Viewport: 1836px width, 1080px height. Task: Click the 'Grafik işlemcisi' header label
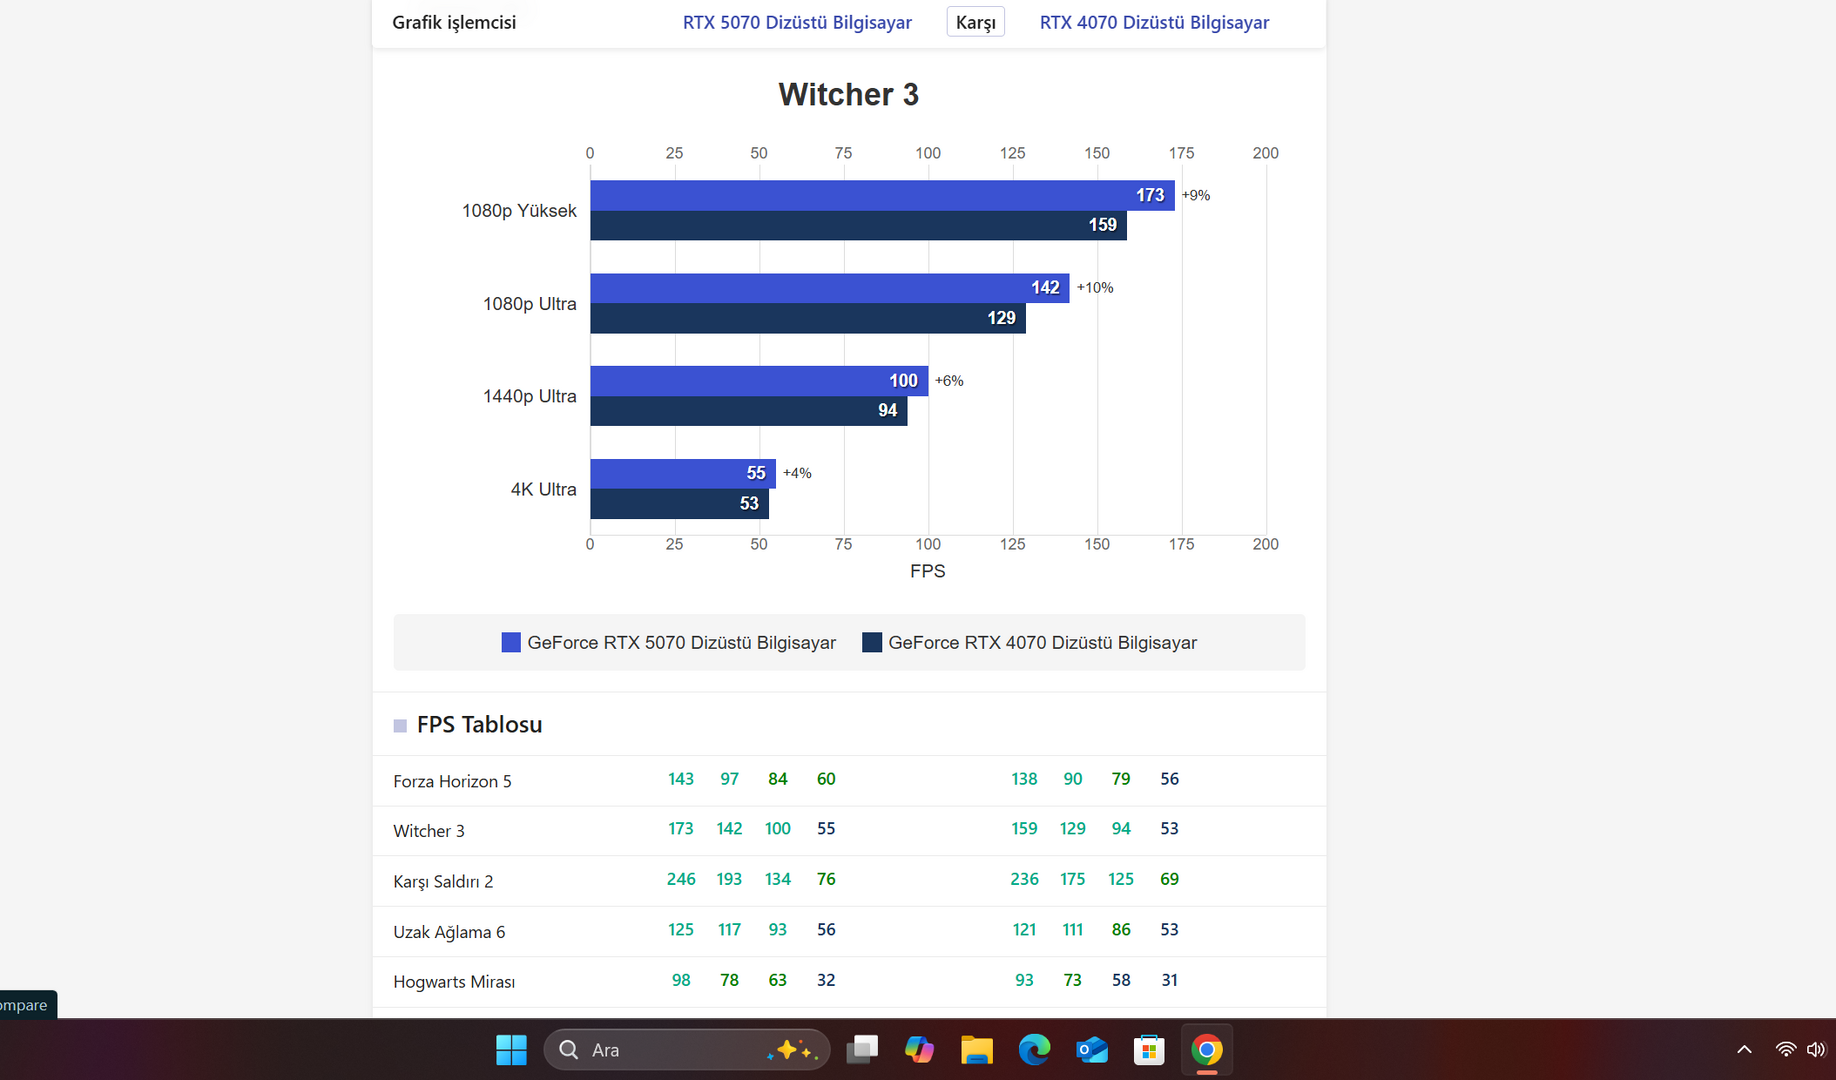point(454,22)
